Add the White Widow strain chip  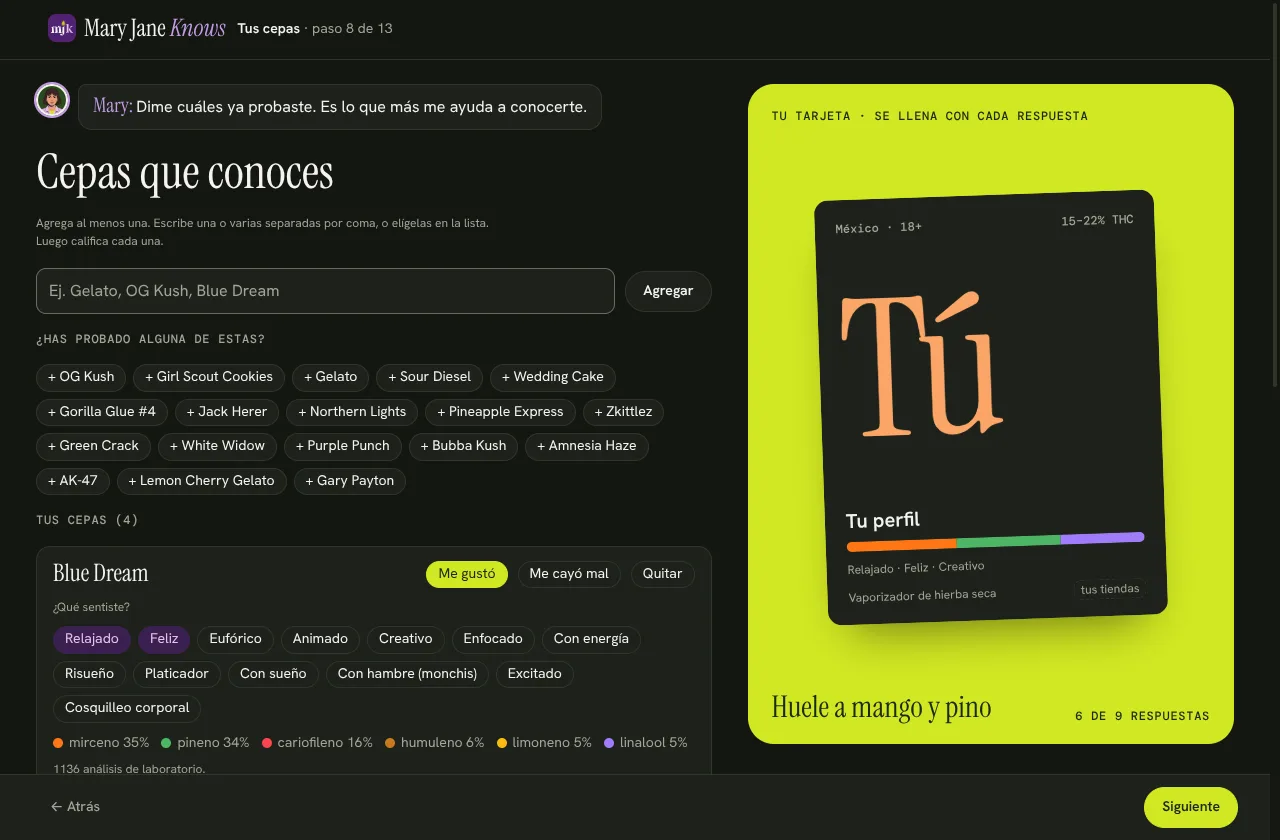tap(217, 446)
